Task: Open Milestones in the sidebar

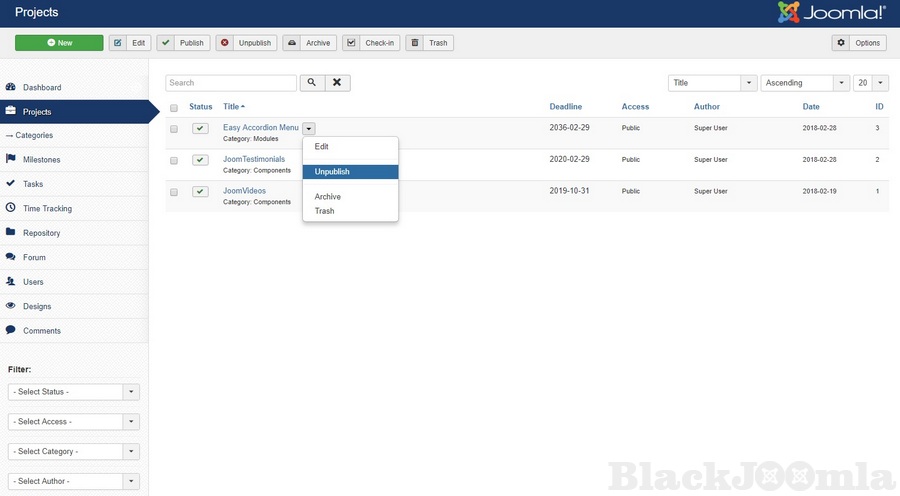Action: coord(41,160)
